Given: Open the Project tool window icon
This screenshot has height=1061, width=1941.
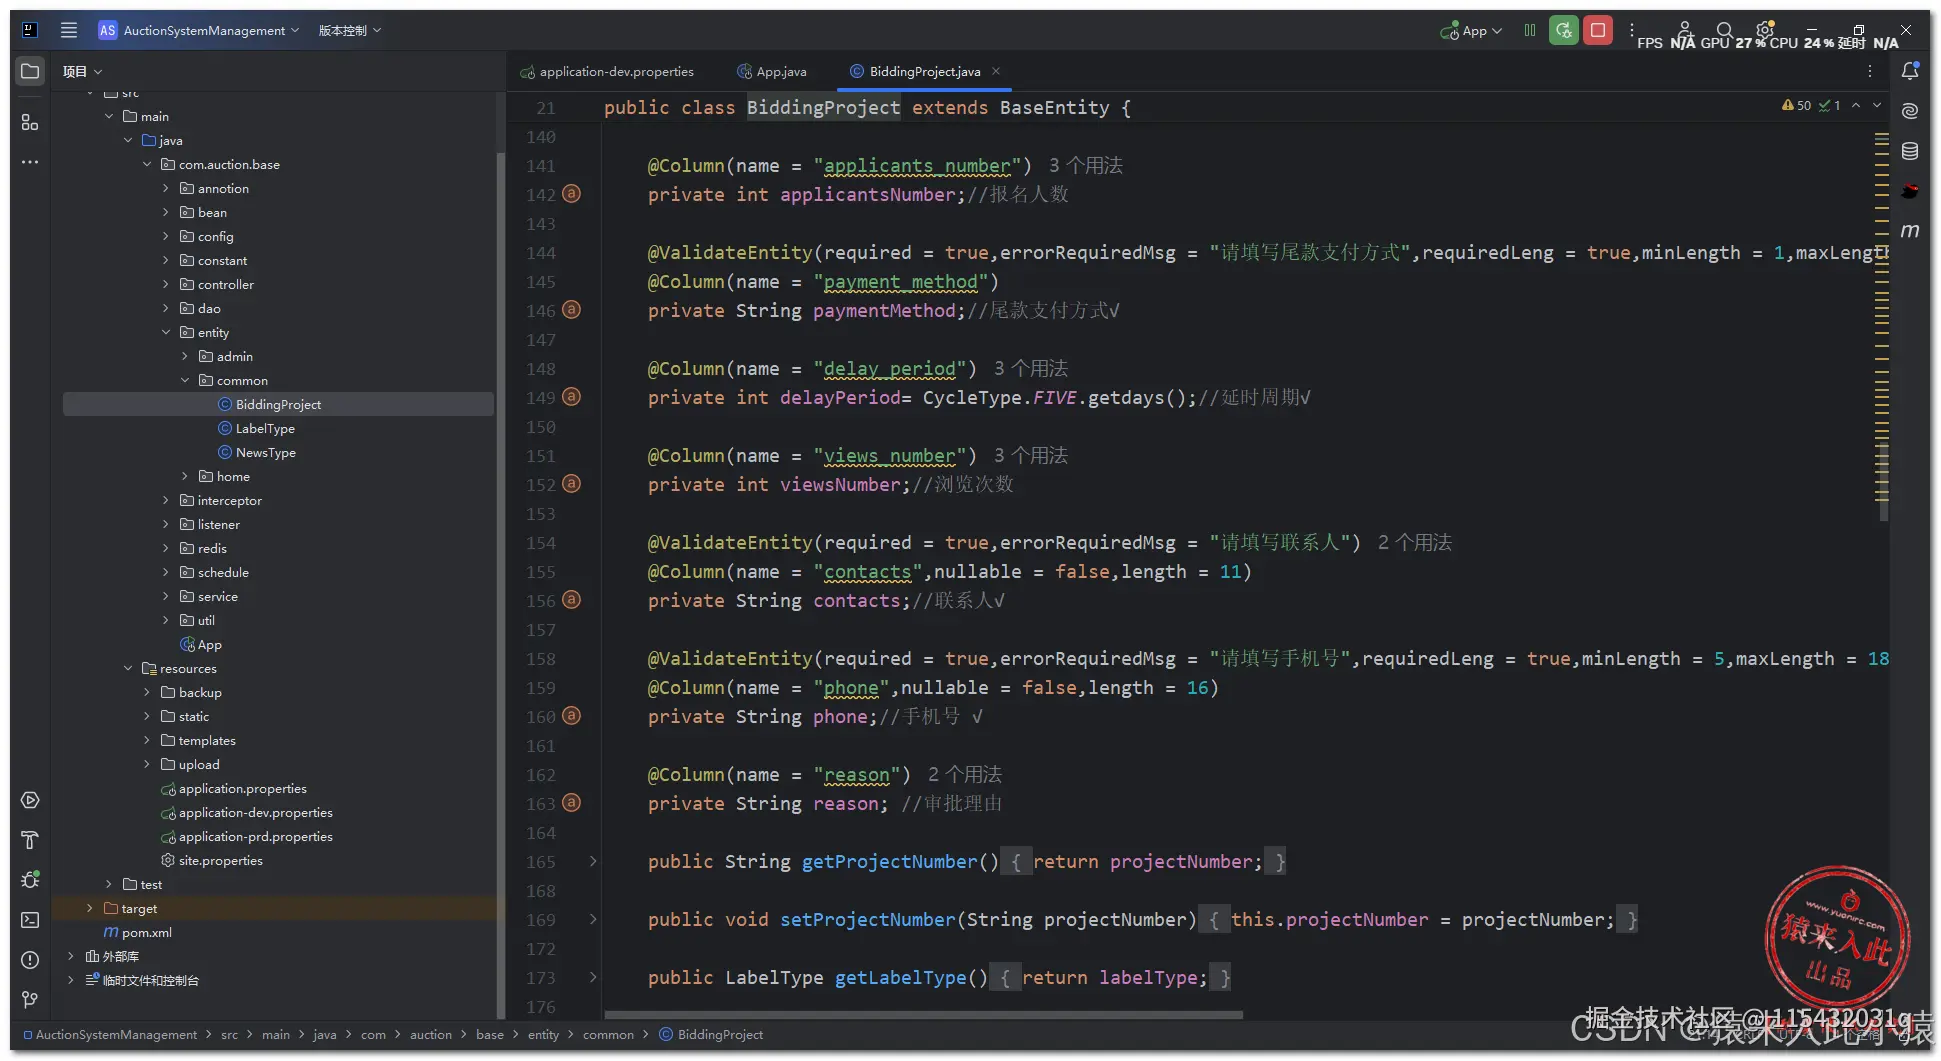Looking at the screenshot, I should click(x=30, y=72).
